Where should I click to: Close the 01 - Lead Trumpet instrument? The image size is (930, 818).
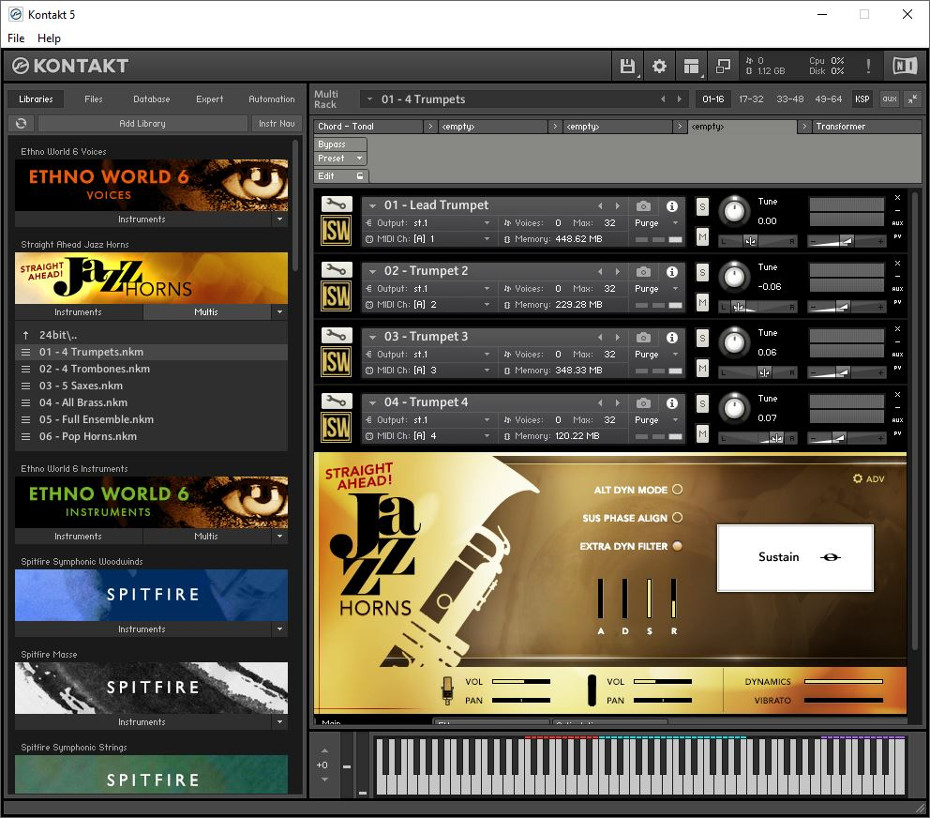897,198
